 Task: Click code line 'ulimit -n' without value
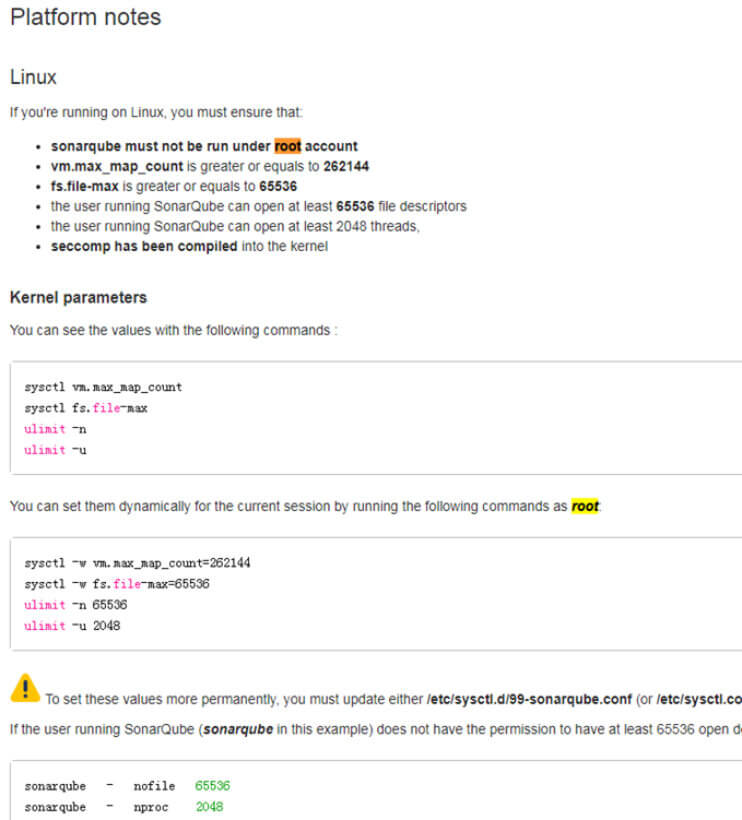click(55, 429)
